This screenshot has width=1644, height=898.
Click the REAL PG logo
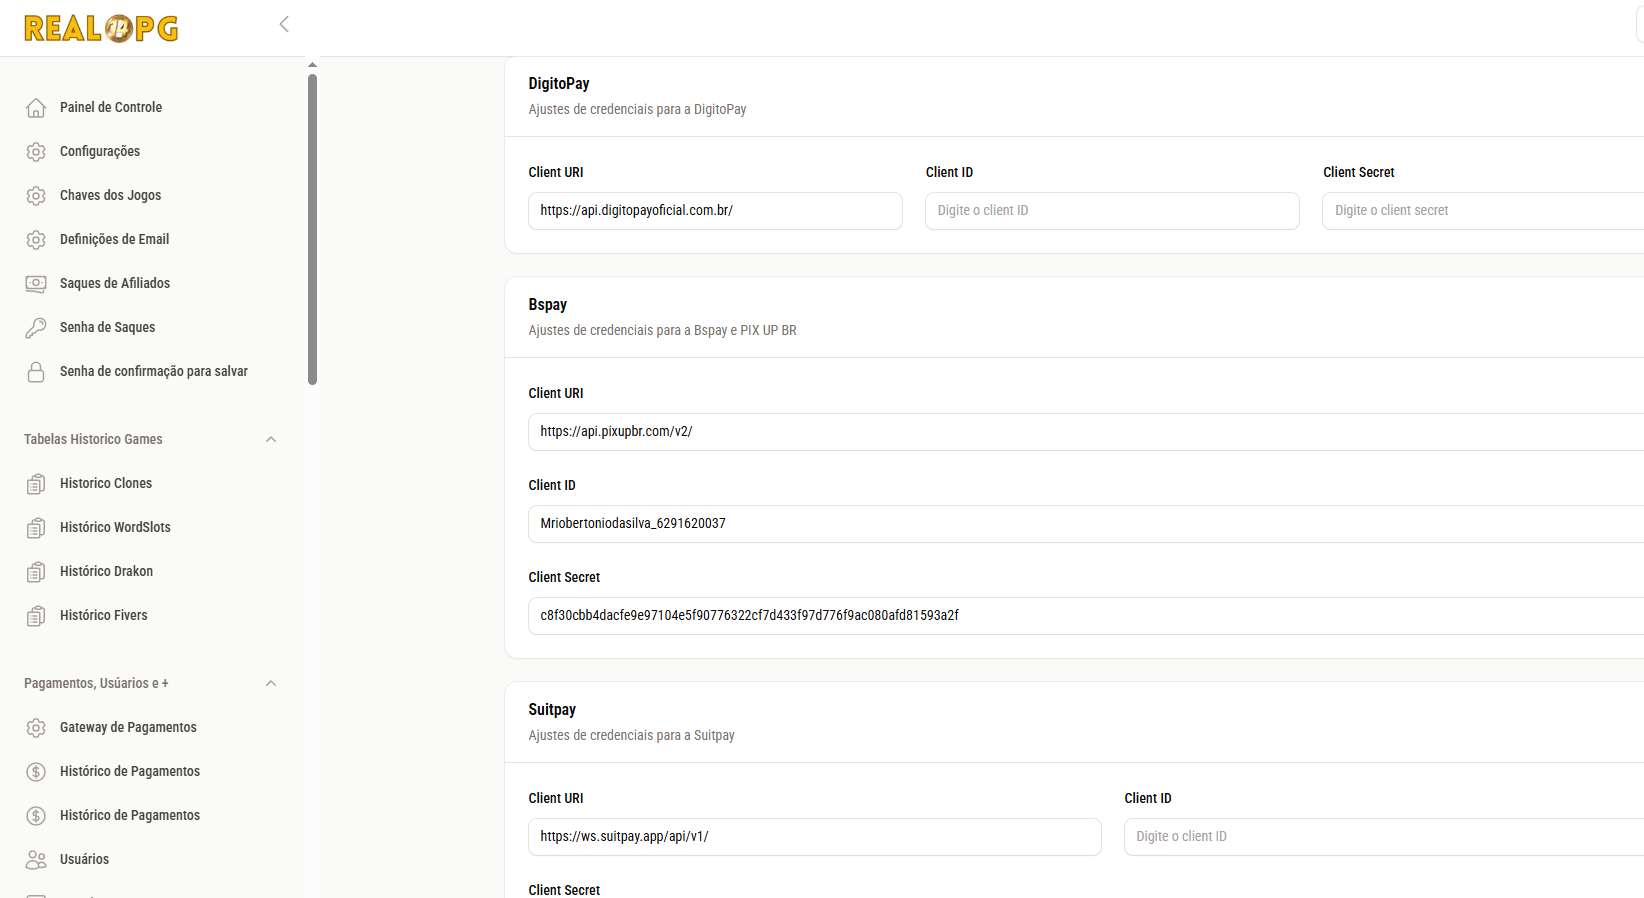tap(101, 28)
